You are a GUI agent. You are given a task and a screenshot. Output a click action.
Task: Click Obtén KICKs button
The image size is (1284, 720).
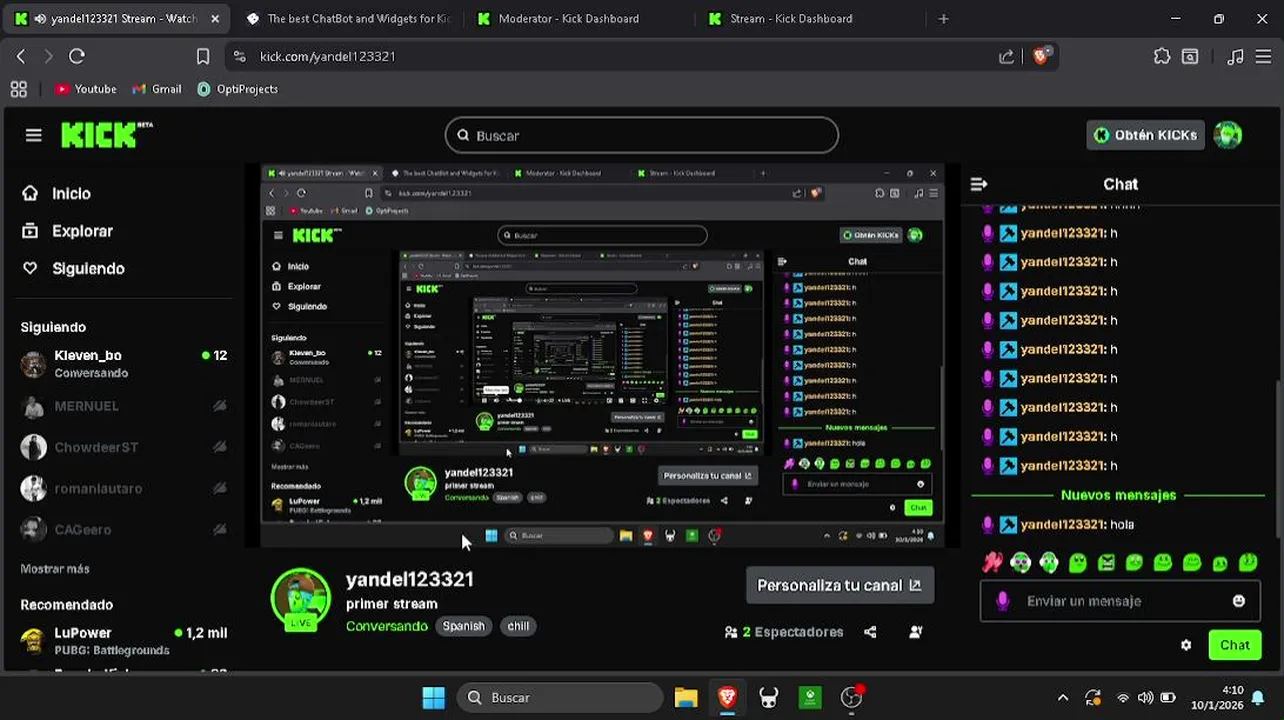click(1145, 135)
